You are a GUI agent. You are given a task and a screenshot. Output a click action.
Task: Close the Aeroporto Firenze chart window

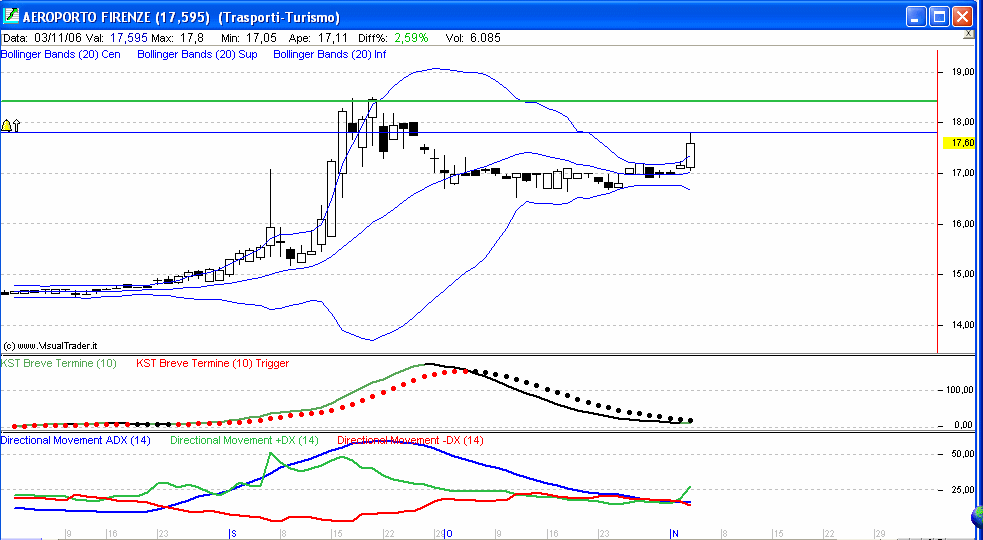pos(962,17)
